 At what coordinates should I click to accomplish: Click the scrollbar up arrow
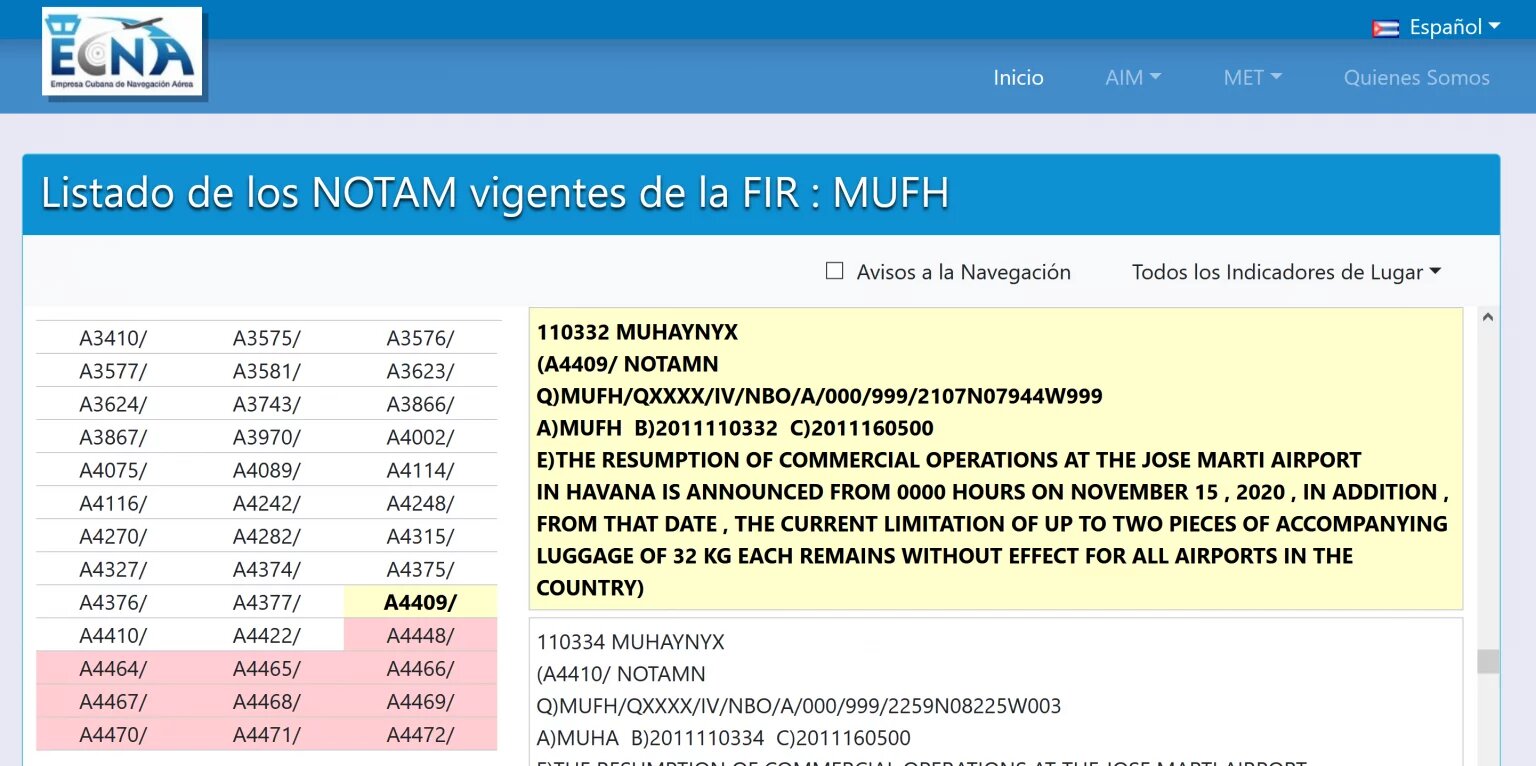(x=1488, y=318)
